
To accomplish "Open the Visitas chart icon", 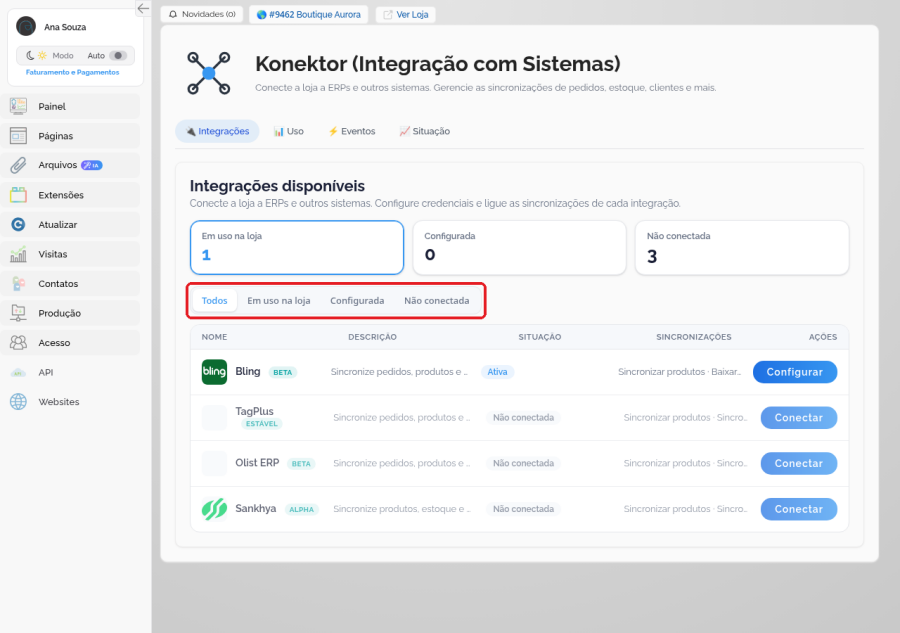I will [x=18, y=254].
